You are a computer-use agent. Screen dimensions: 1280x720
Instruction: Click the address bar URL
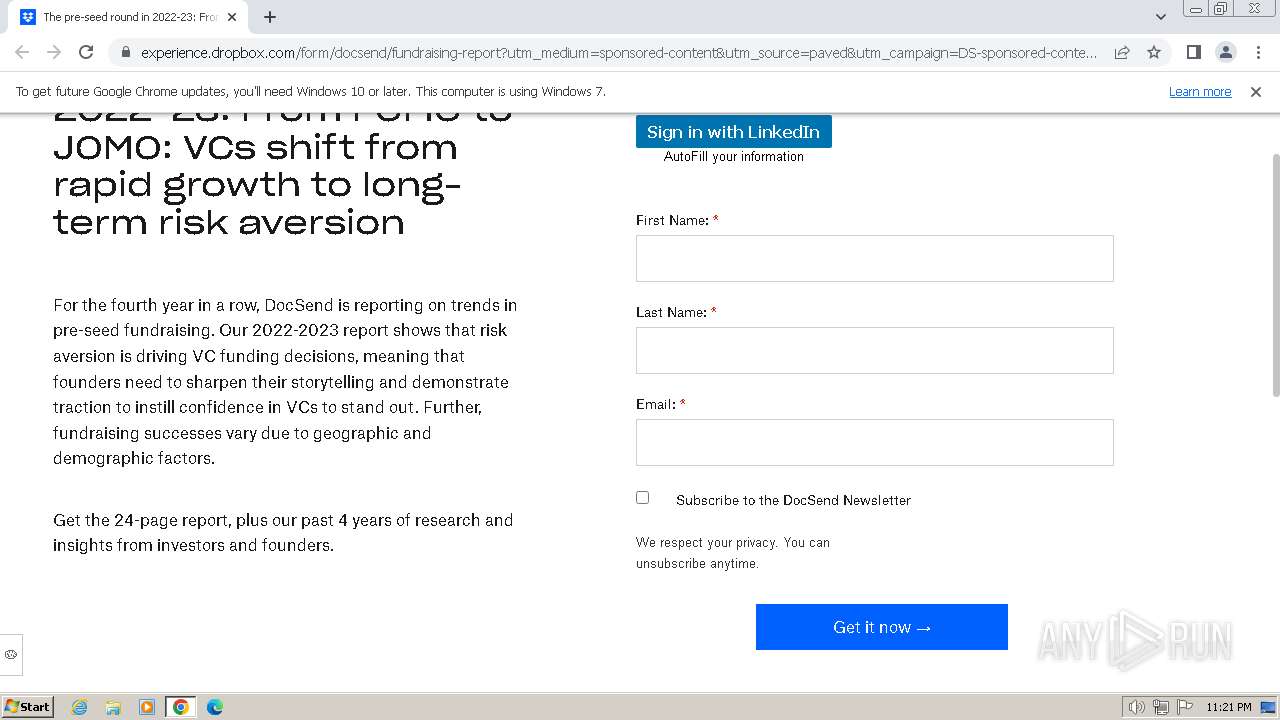click(x=618, y=53)
